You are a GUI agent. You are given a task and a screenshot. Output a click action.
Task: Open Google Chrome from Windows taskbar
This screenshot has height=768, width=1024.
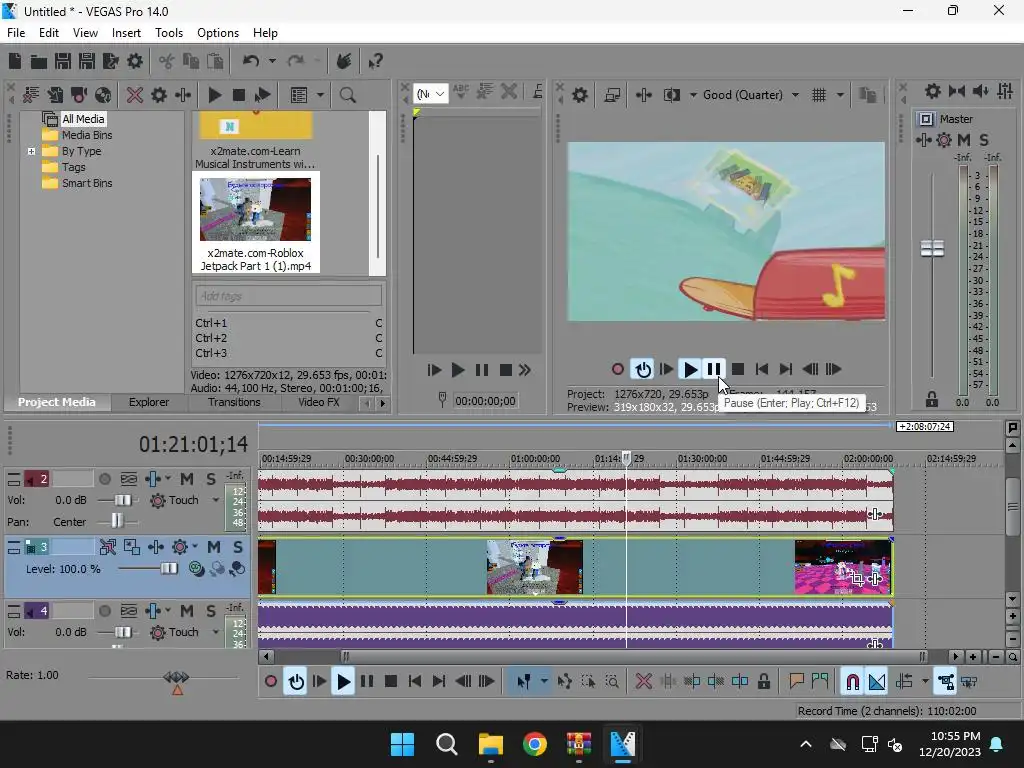[x=535, y=744]
